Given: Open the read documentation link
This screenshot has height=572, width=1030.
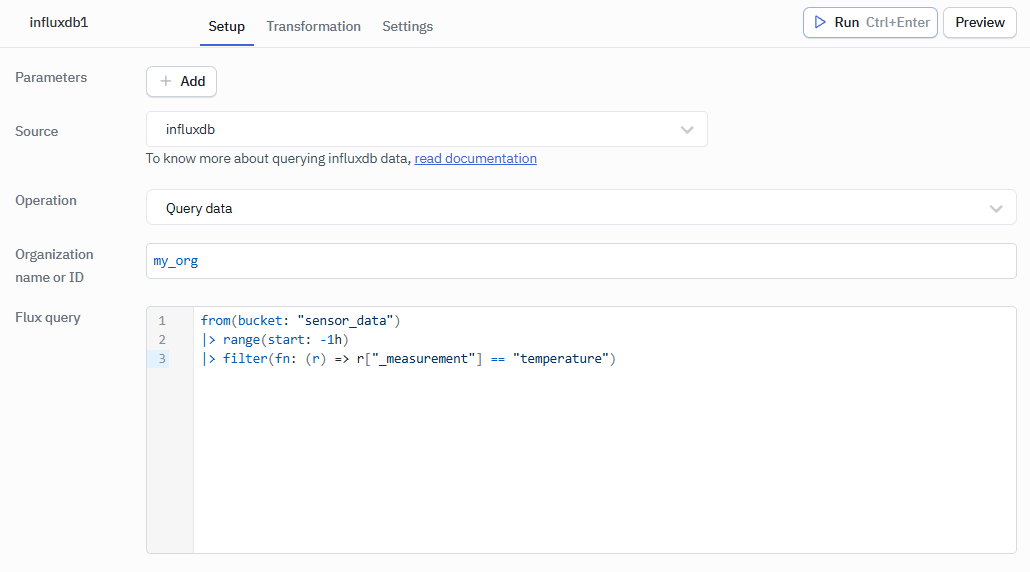Looking at the screenshot, I should pos(475,158).
